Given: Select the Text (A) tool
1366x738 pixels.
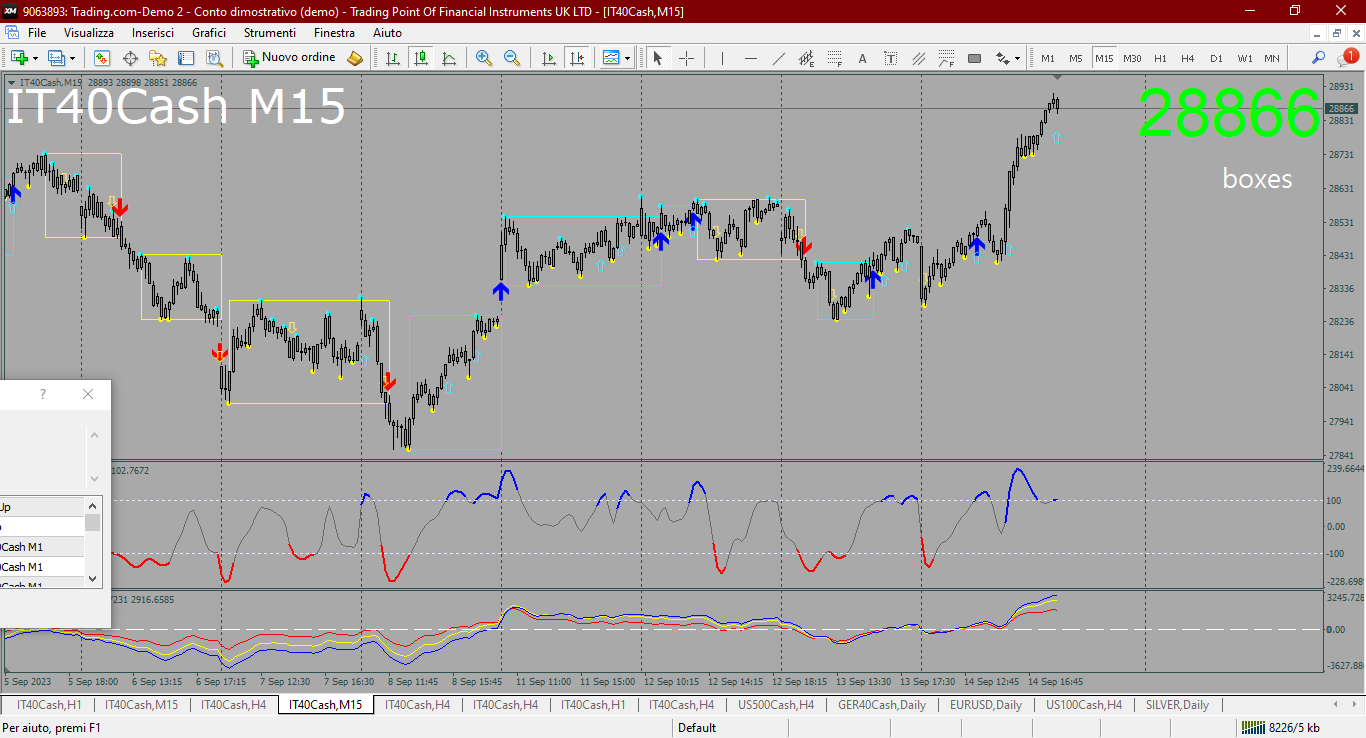Looking at the screenshot, I should (863, 58).
